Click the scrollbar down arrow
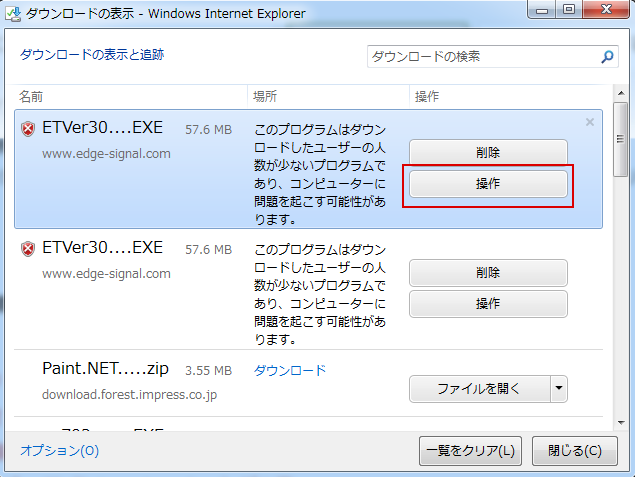The height and width of the screenshot is (477, 635). [621, 423]
